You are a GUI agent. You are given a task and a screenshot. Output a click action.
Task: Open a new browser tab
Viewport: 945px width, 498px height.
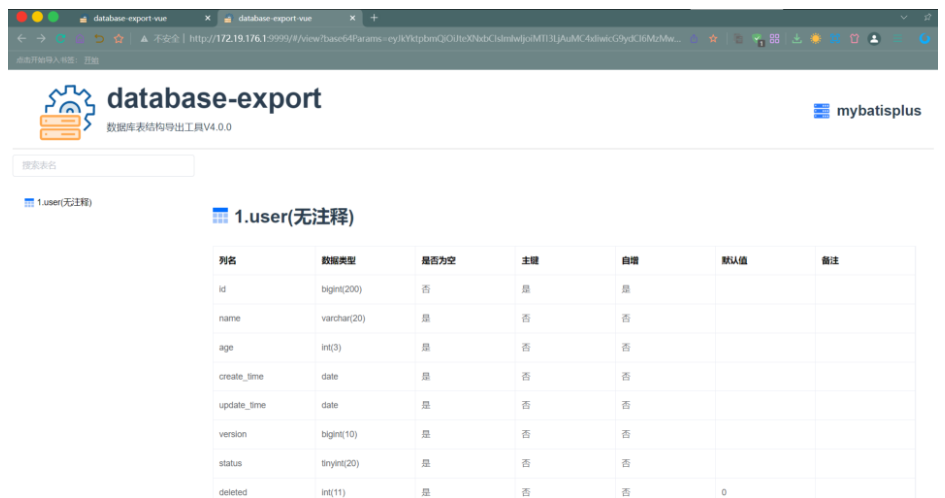tap(374, 17)
